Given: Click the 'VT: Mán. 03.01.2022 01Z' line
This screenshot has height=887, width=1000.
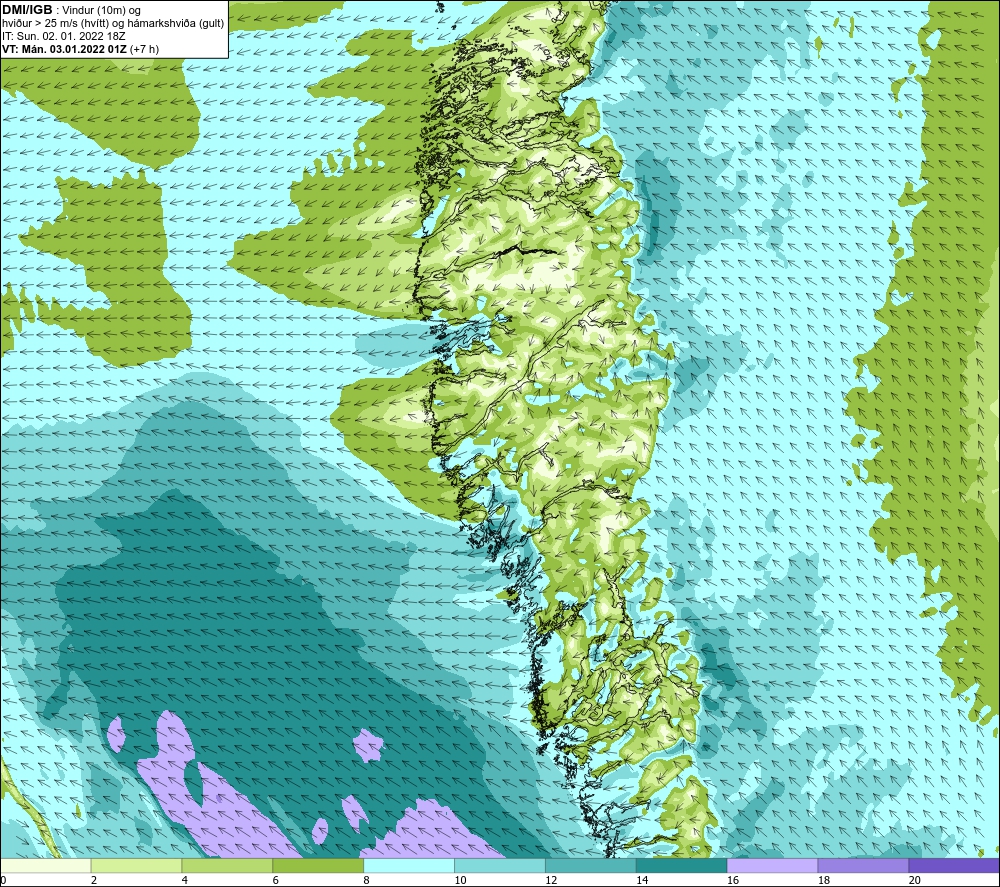Looking at the screenshot, I should 64,49.
